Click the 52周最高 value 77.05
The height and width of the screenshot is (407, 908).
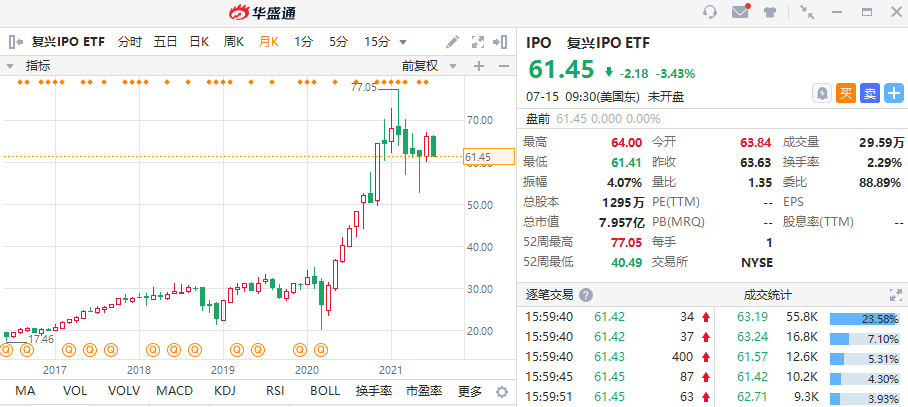click(x=627, y=241)
